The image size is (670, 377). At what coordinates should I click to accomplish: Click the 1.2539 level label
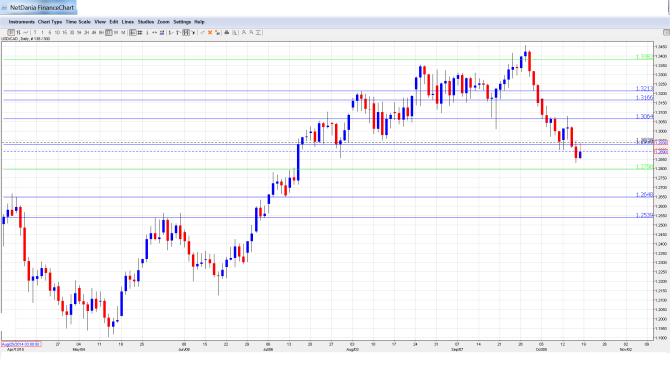coord(644,215)
